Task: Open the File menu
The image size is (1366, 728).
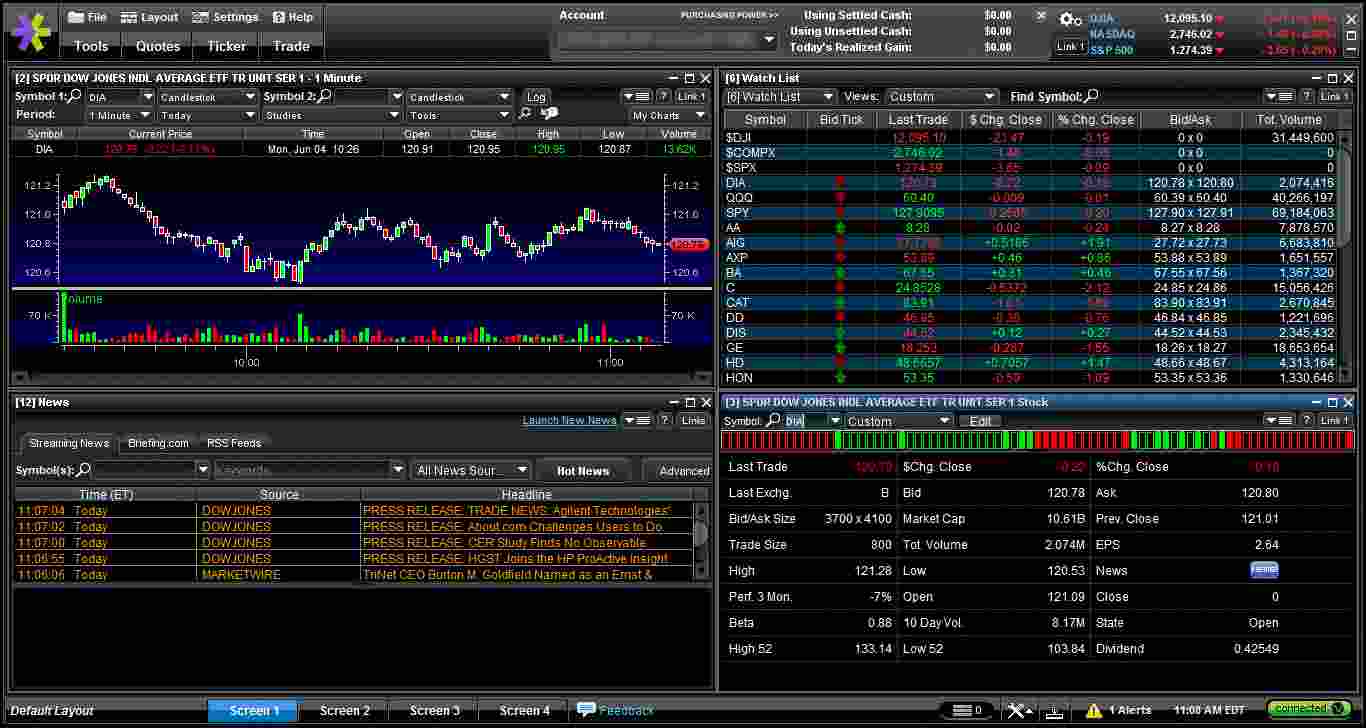Action: (87, 17)
